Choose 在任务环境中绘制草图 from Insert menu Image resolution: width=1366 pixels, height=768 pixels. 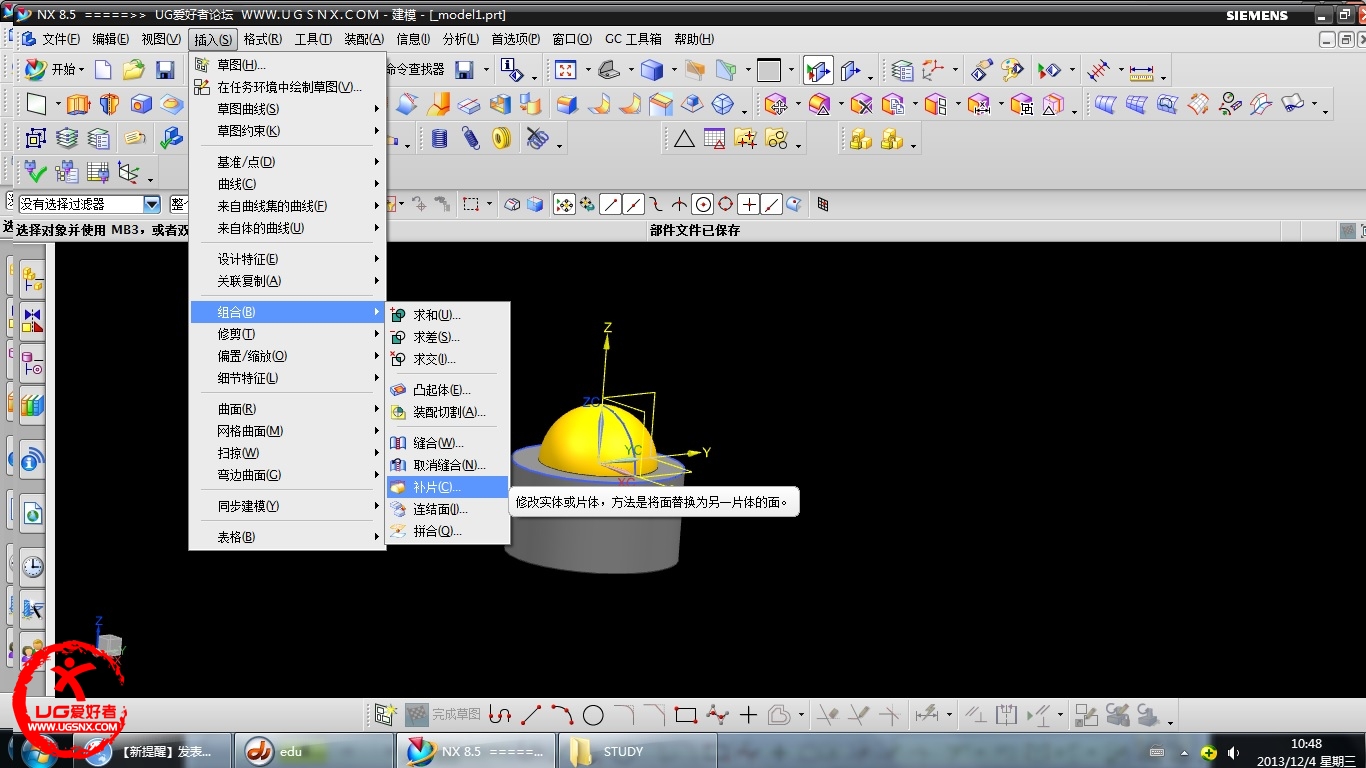287,87
